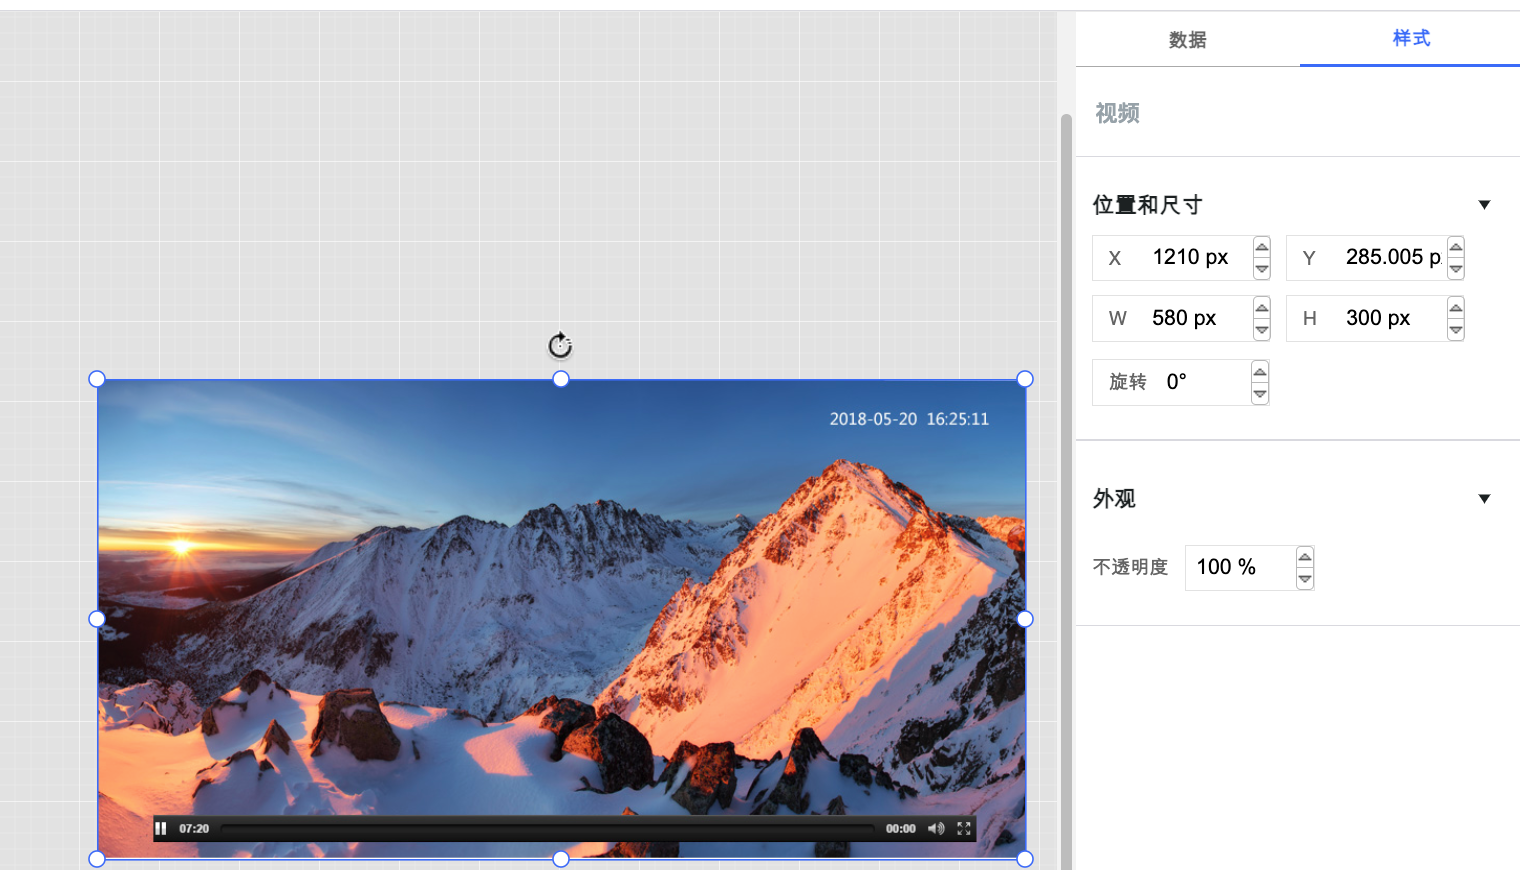Decrease X value with down arrow
1520x870 pixels.
tap(1262, 269)
